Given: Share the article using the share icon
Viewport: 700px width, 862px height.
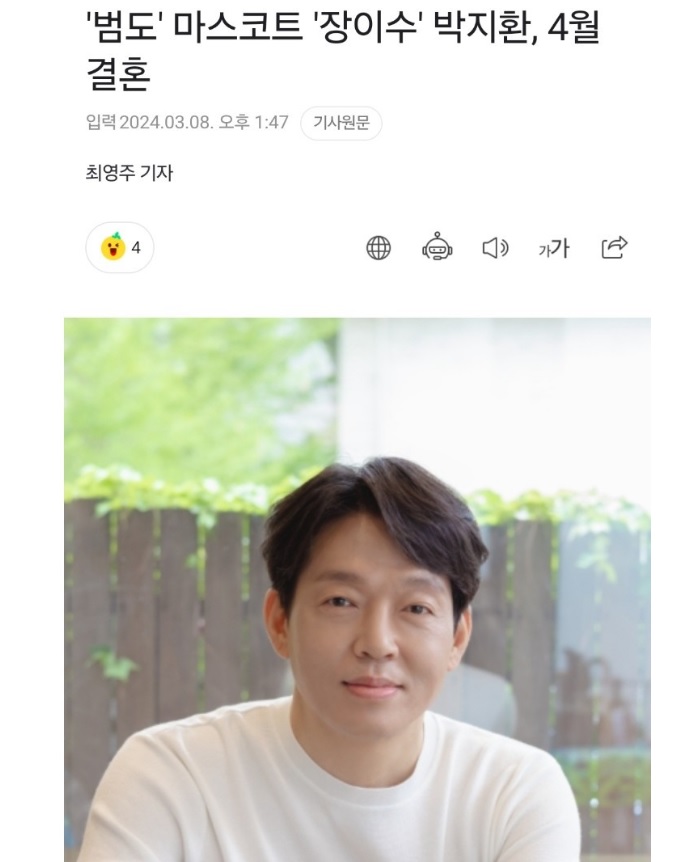Looking at the screenshot, I should click(x=614, y=247).
